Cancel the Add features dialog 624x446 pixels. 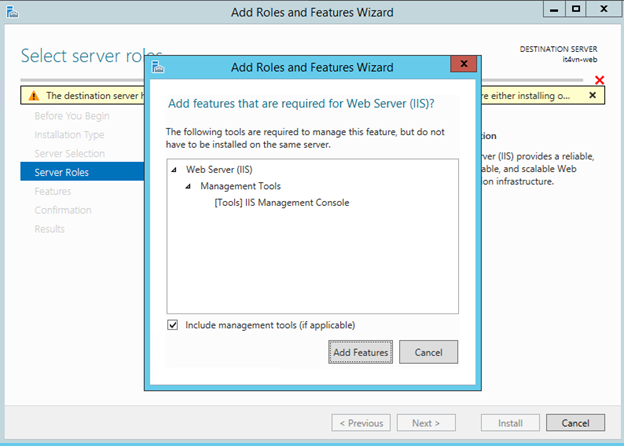[428, 352]
